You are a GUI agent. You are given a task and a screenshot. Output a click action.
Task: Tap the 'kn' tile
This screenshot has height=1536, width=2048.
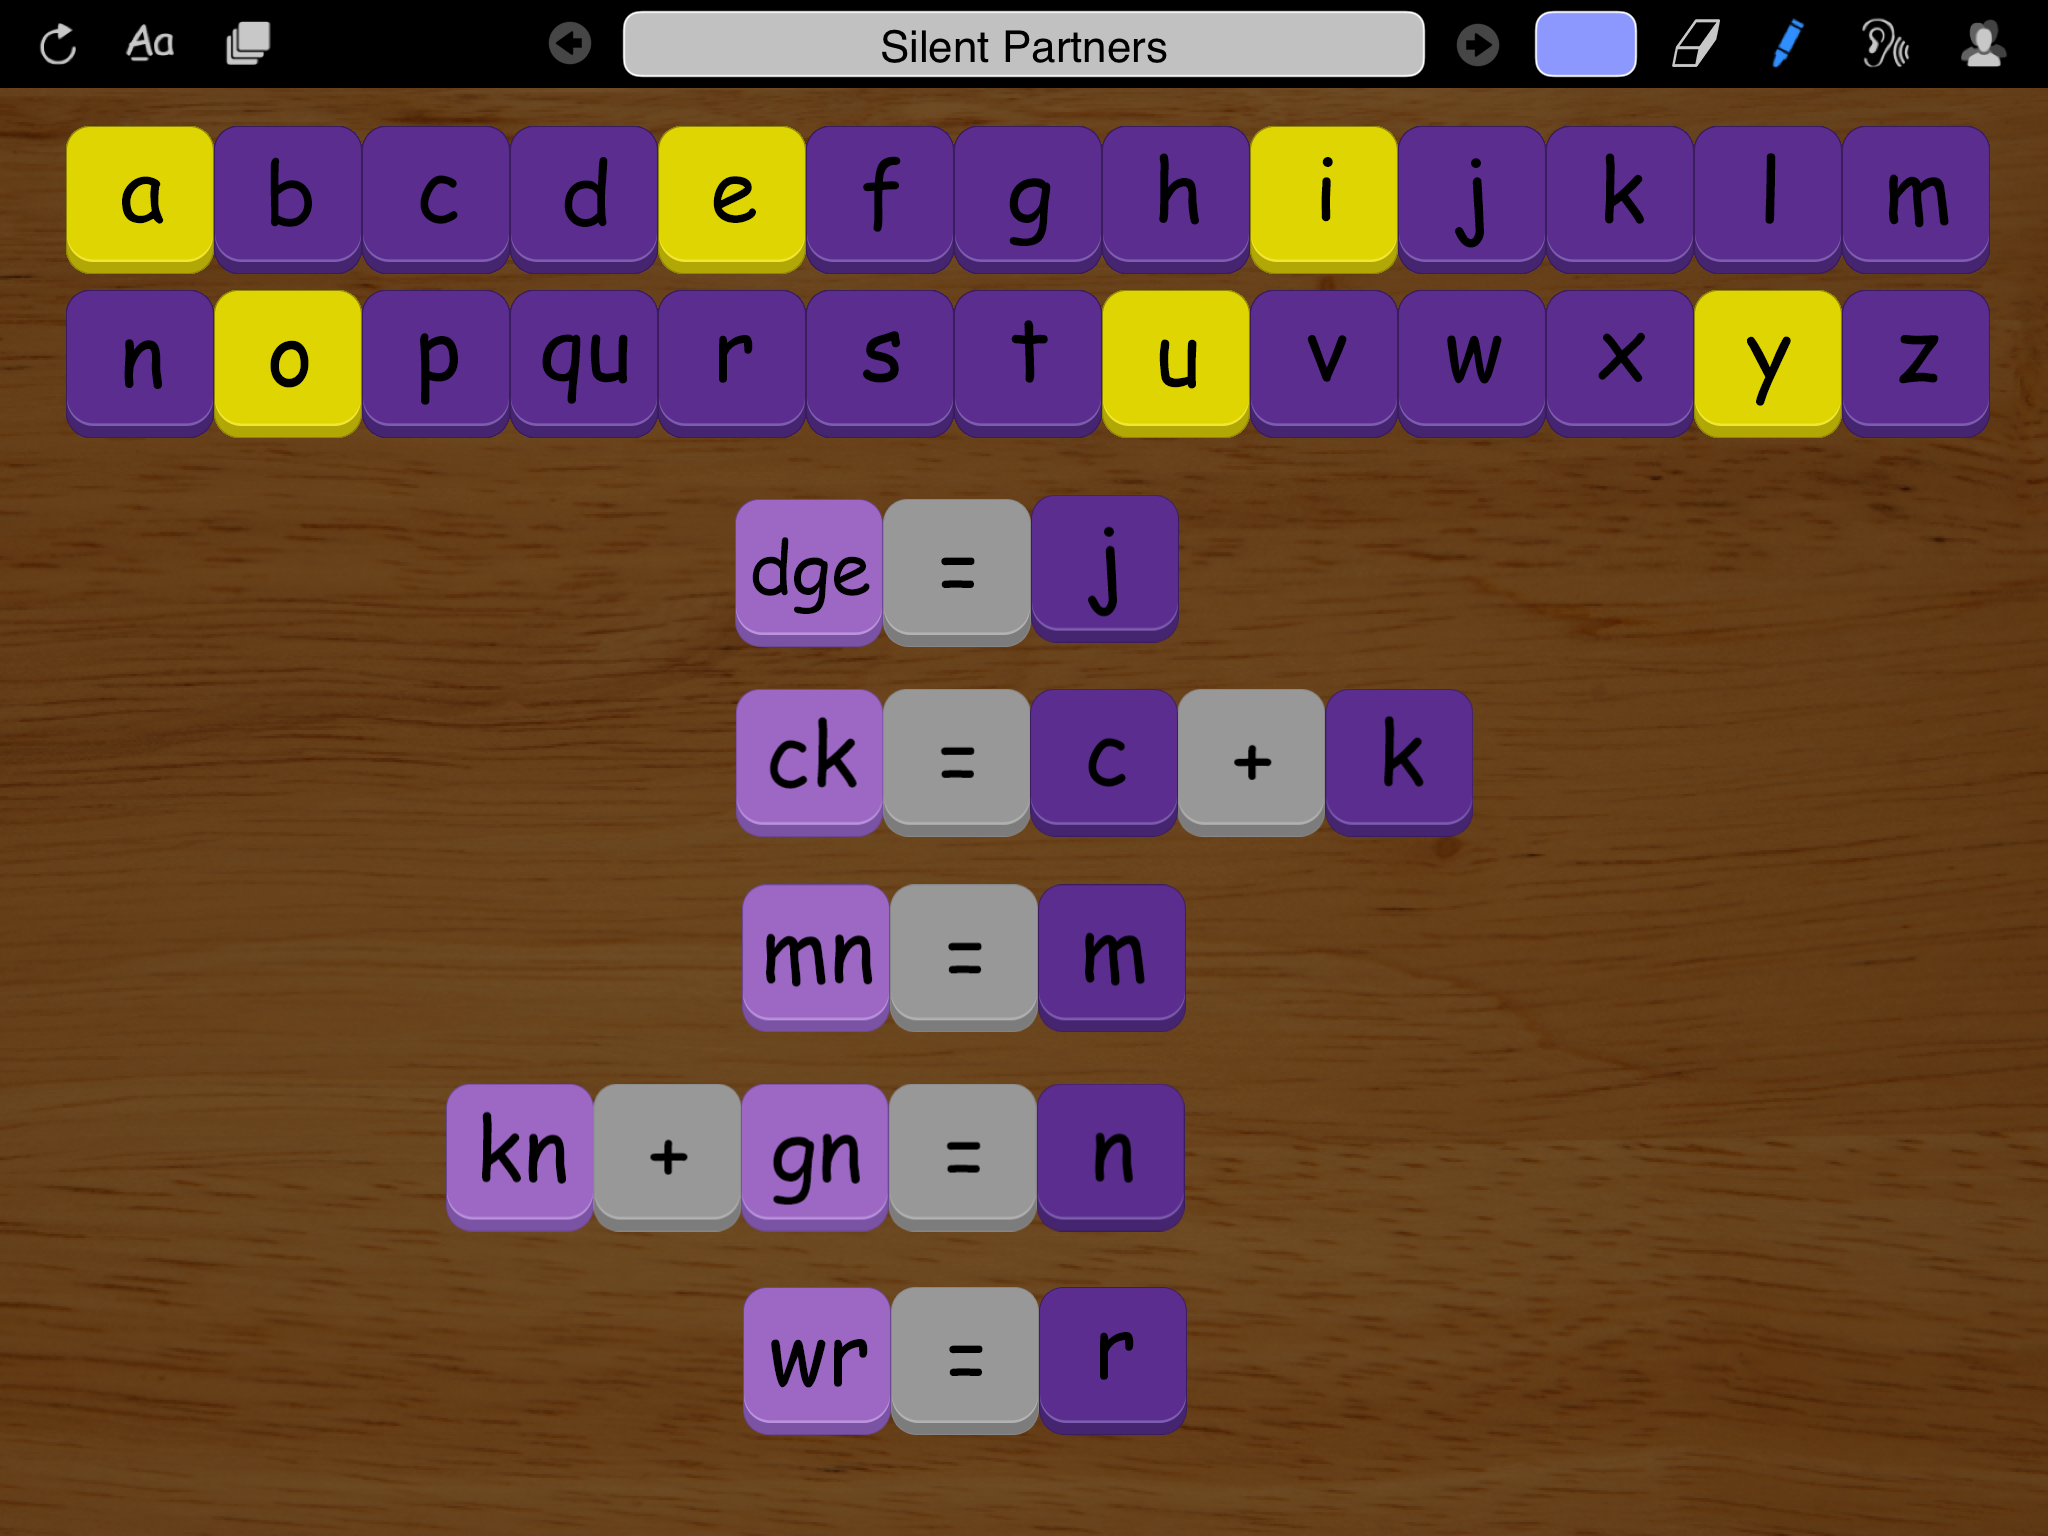pos(520,1154)
